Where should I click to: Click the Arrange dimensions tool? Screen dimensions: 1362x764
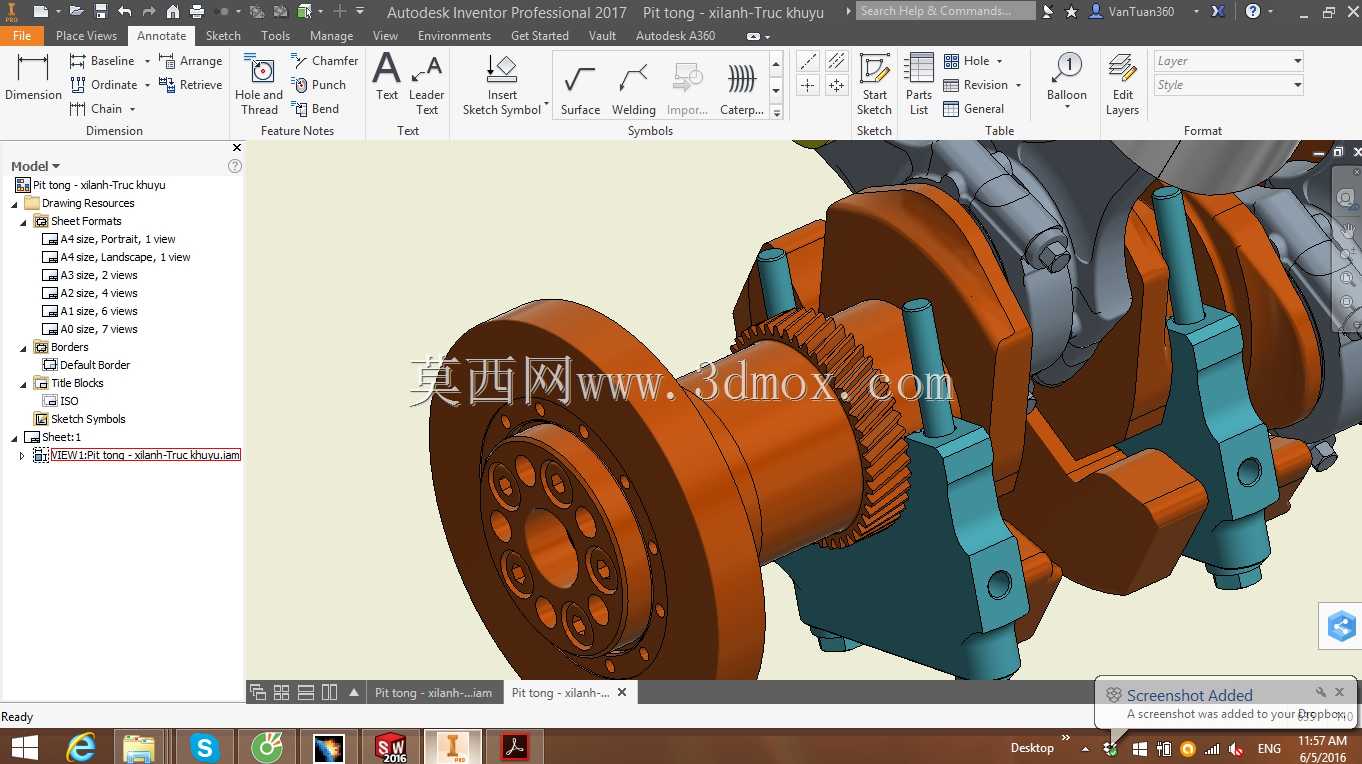tap(190, 61)
